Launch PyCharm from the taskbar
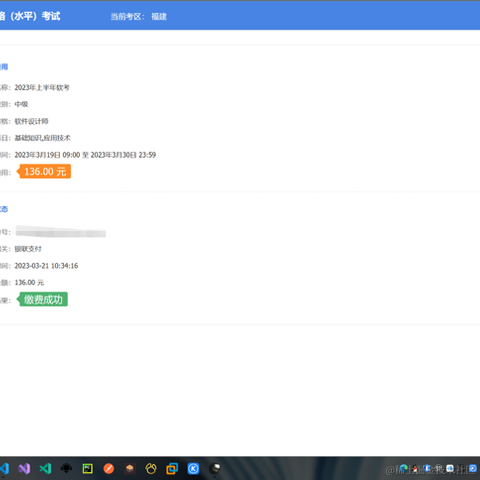 click(x=88, y=469)
